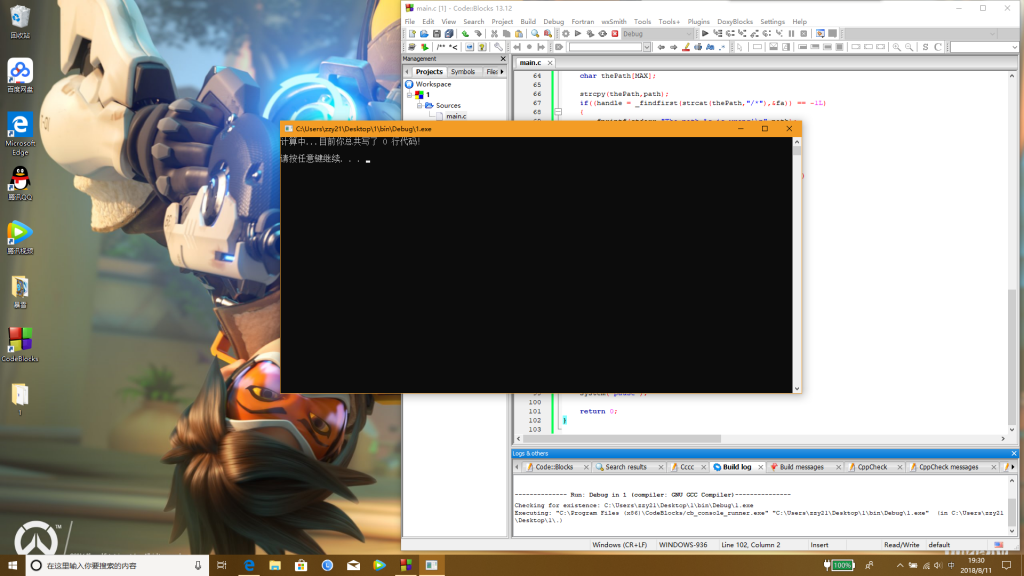Click the C comment toolbar icon
1024x576 pixels.
click(x=938, y=47)
